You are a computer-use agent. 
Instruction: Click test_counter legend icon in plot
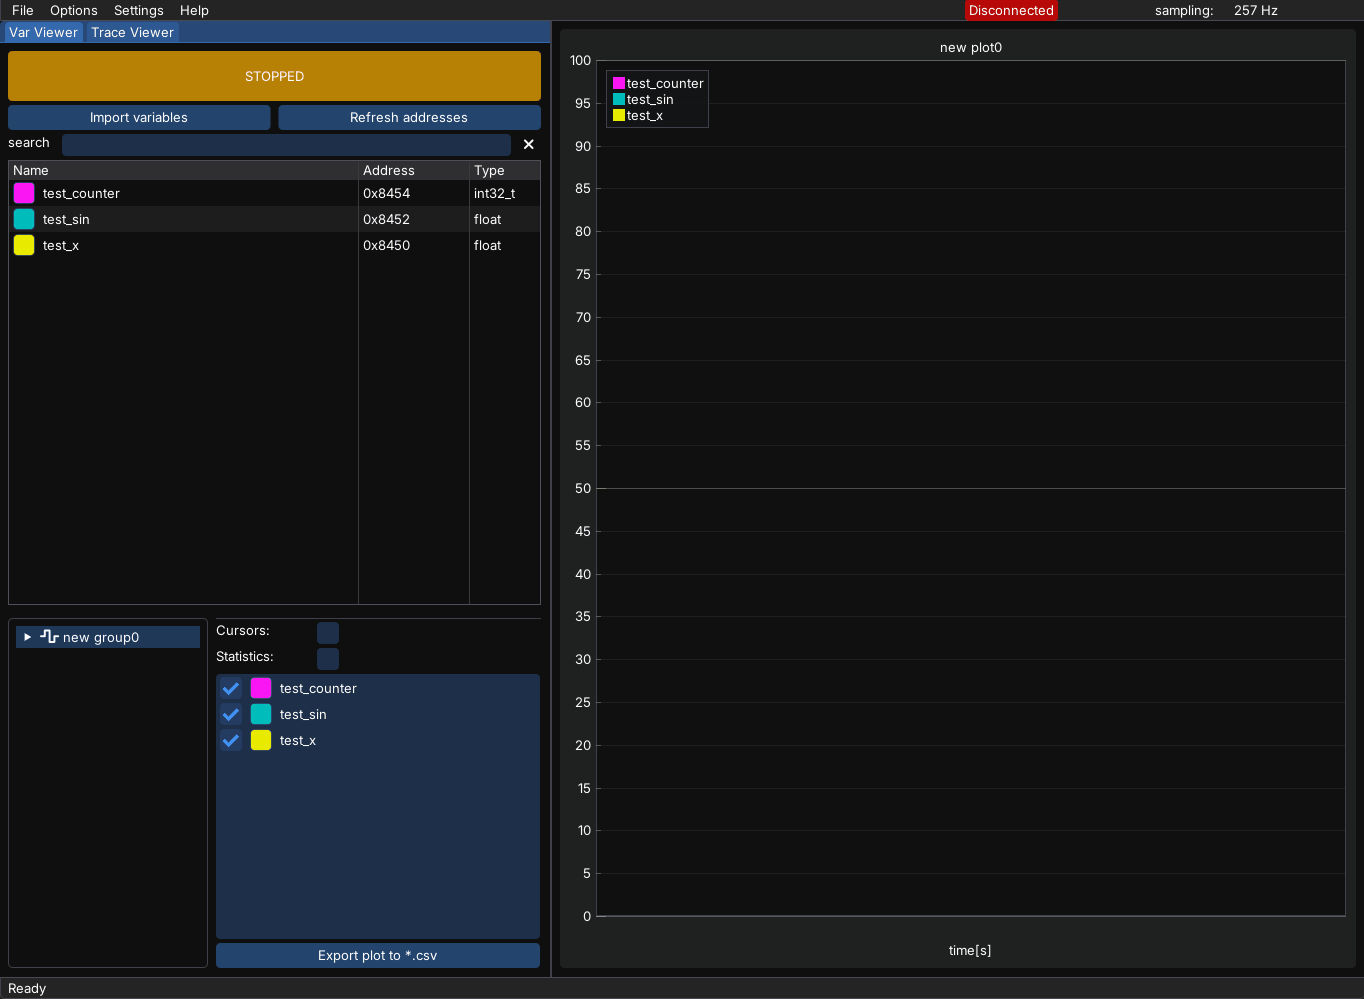(x=619, y=84)
